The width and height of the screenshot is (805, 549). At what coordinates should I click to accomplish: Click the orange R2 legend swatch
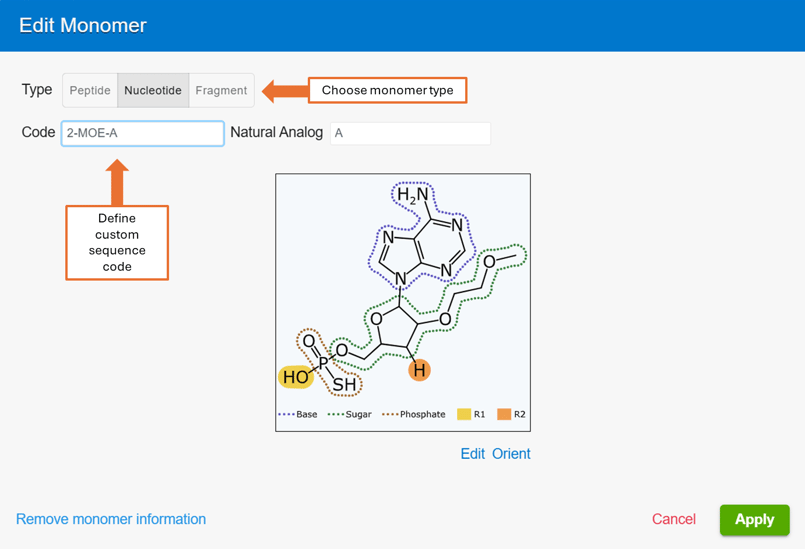pyautogui.click(x=504, y=414)
